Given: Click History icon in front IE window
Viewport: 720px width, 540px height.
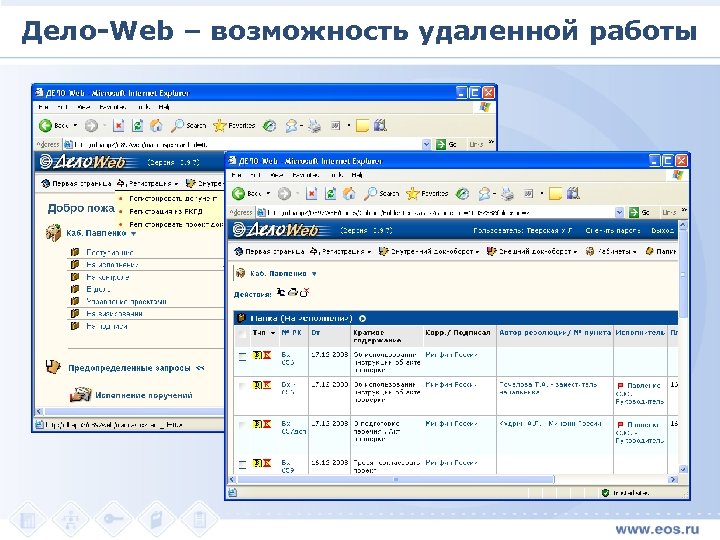Looking at the screenshot, I should [462, 194].
